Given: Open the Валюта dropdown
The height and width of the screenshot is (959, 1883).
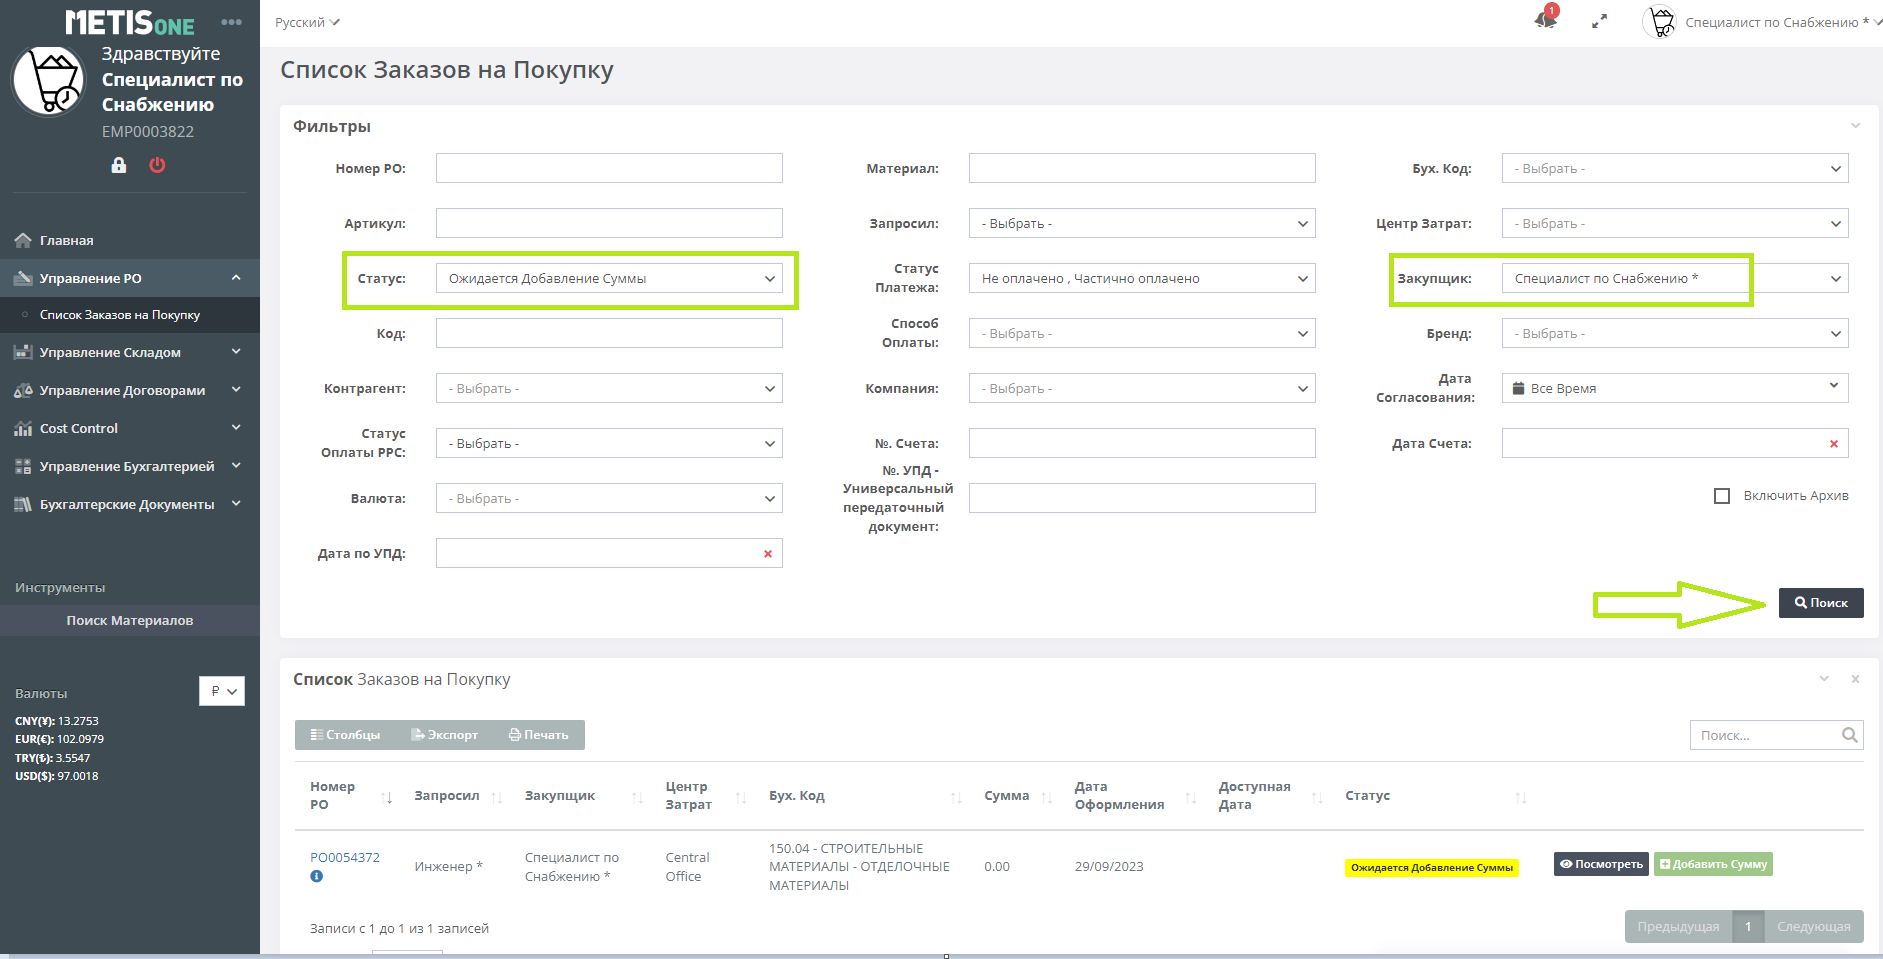Looking at the screenshot, I should [609, 498].
